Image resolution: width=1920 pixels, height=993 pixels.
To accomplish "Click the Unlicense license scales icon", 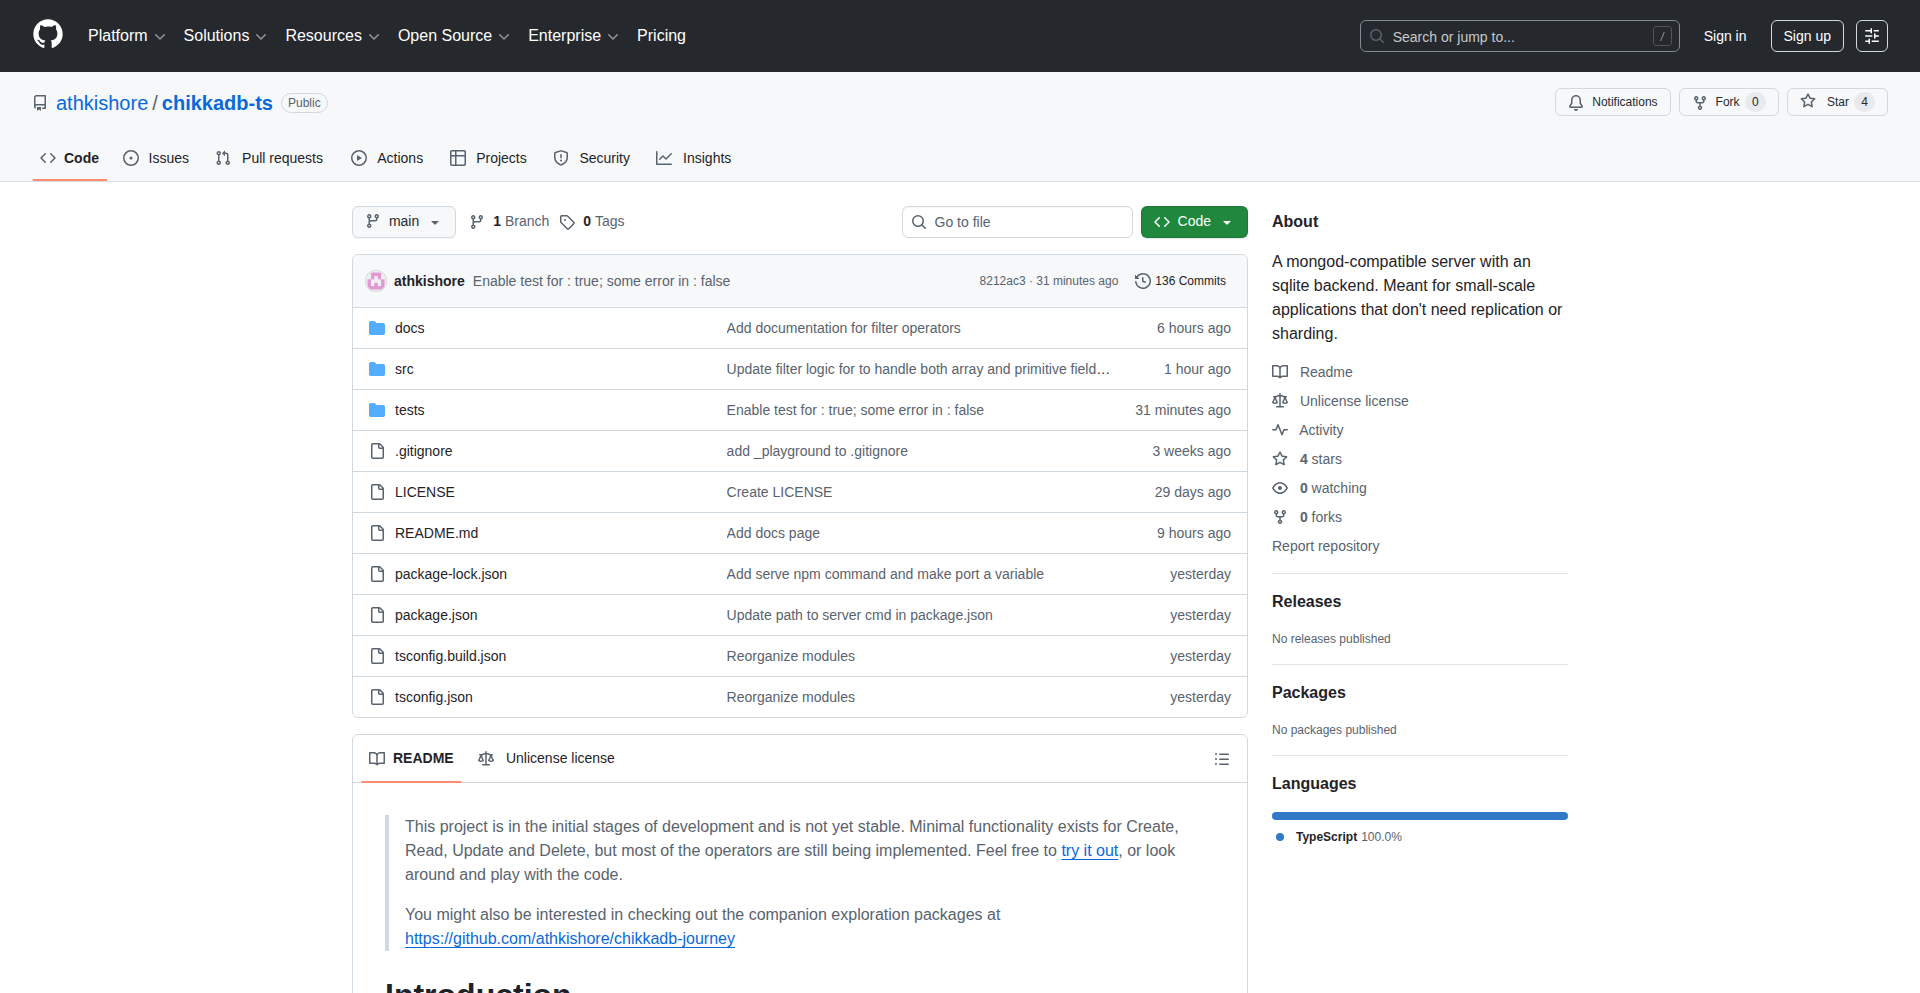I will point(1280,400).
